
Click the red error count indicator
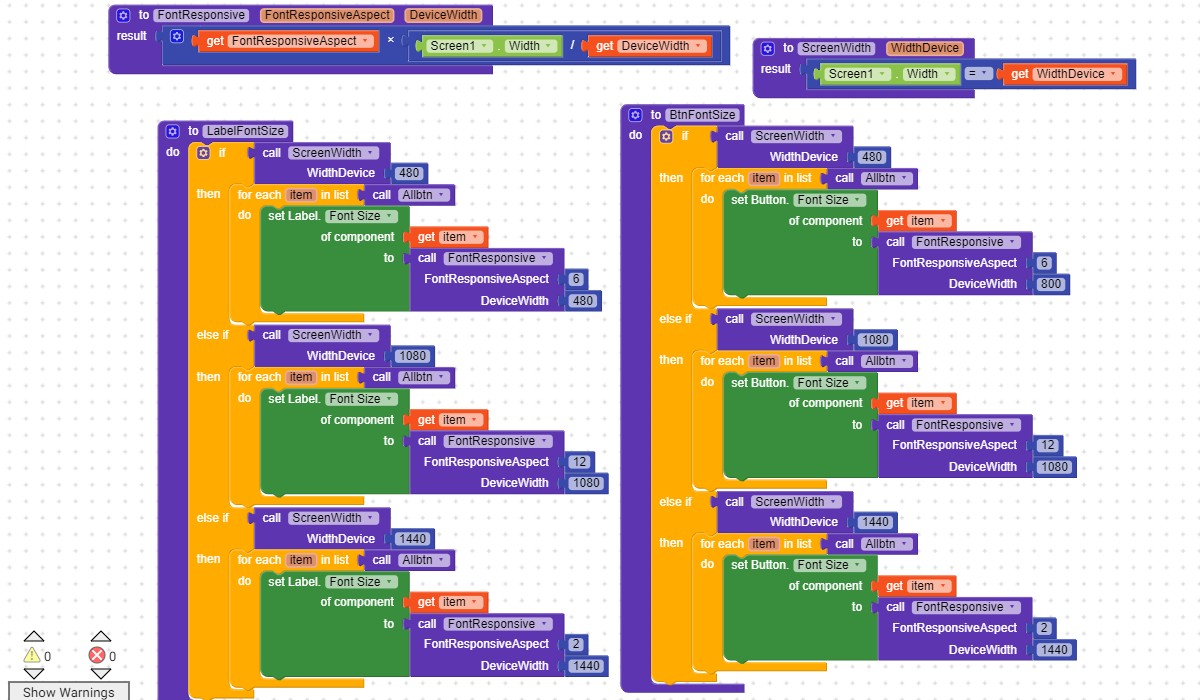[97, 655]
